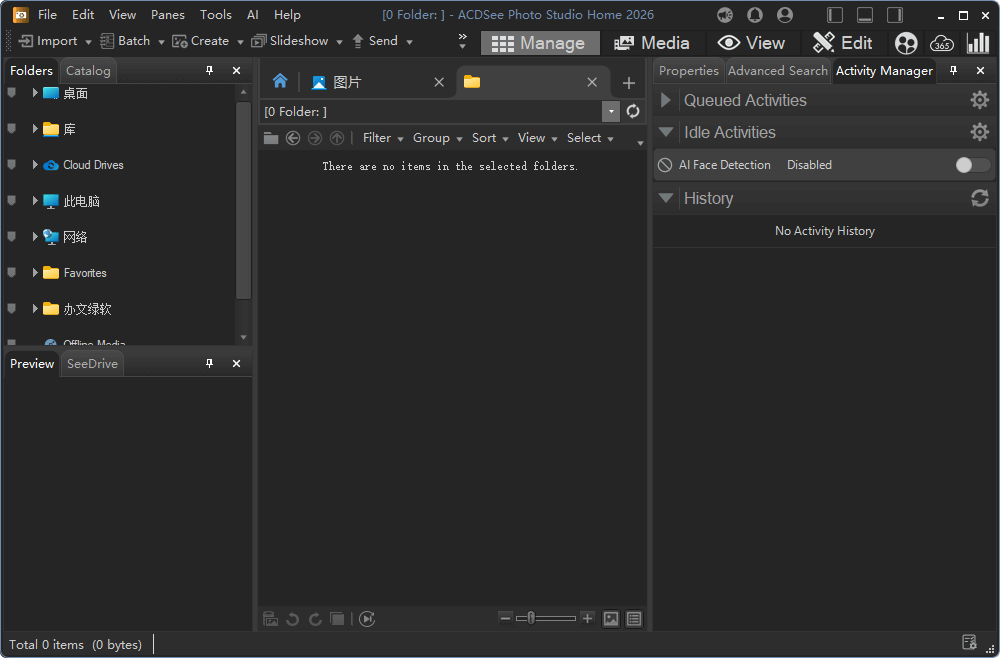Open the Import tool
Image resolution: width=1000 pixels, height=658 pixels.
[x=47, y=41]
